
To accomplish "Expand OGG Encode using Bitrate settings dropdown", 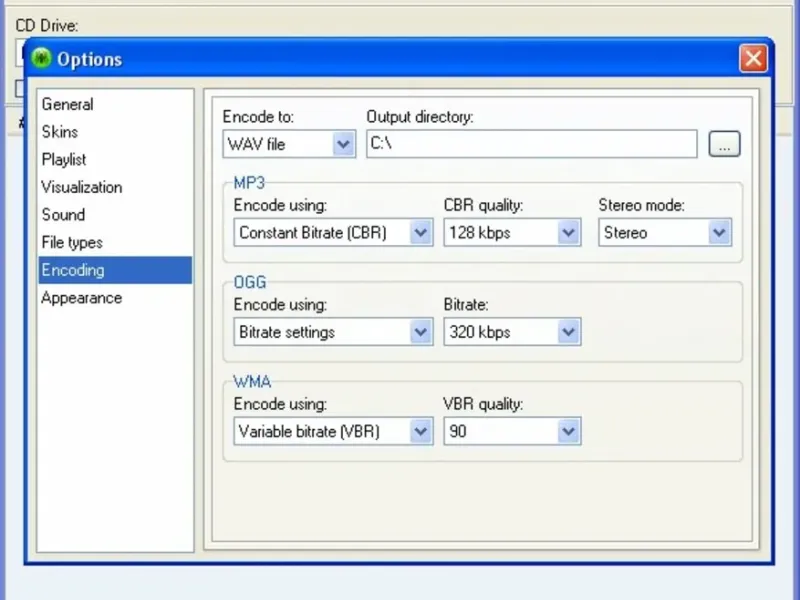I will (x=333, y=332).
